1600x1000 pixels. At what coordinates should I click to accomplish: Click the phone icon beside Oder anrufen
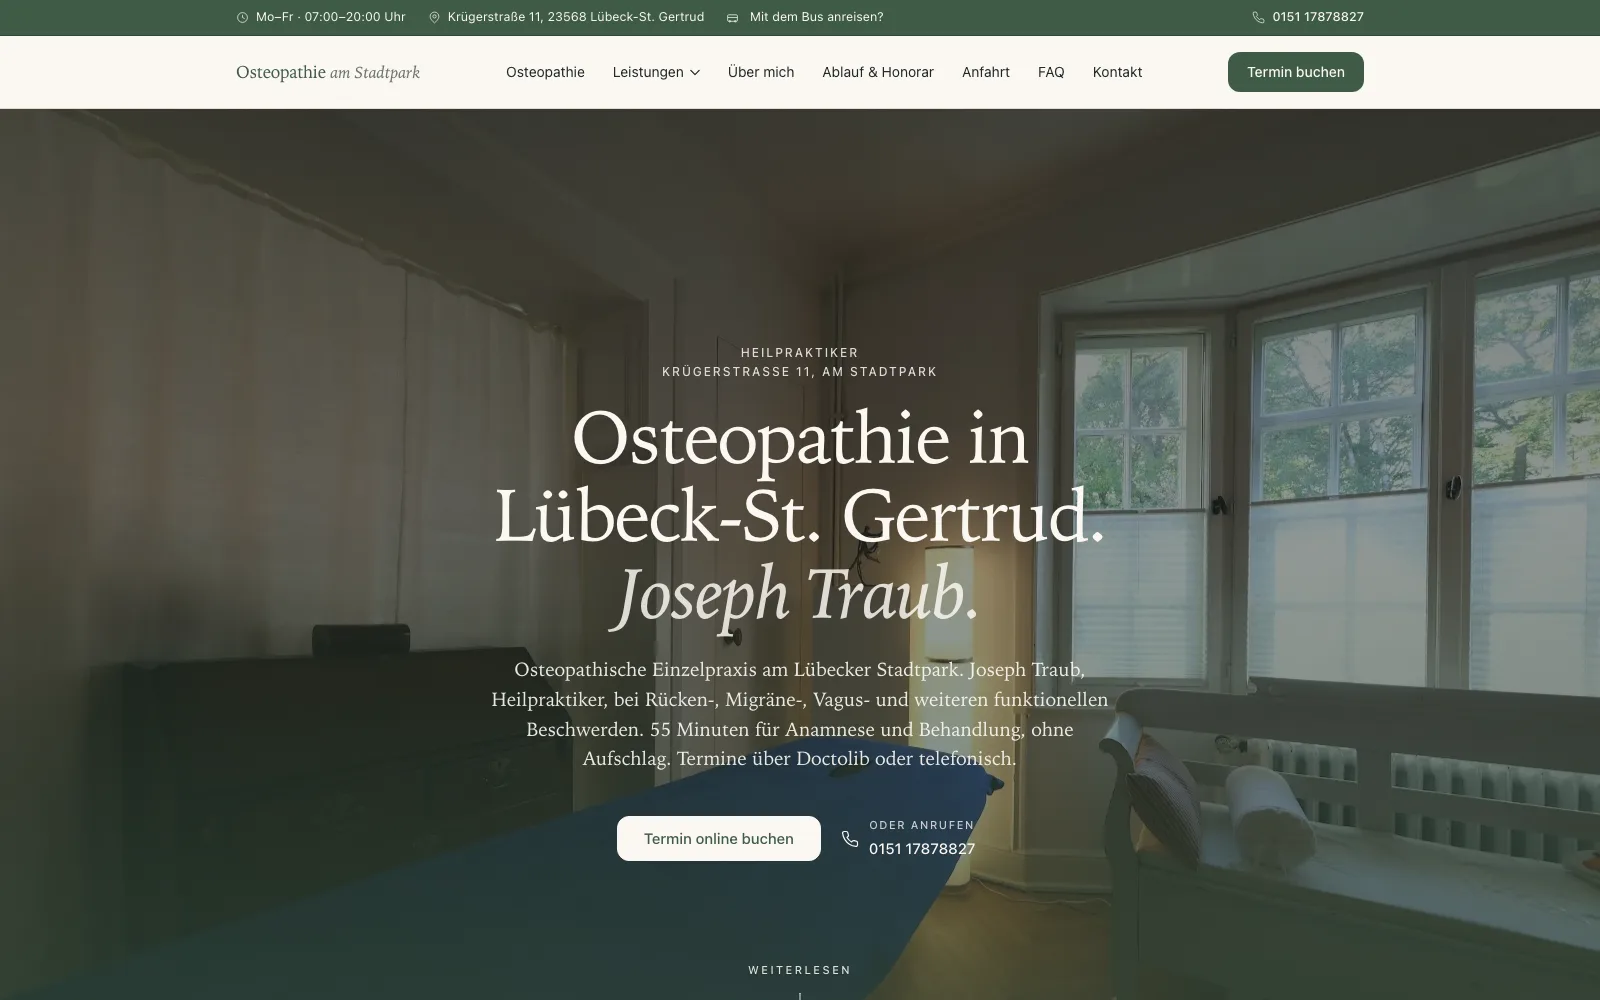pos(850,839)
